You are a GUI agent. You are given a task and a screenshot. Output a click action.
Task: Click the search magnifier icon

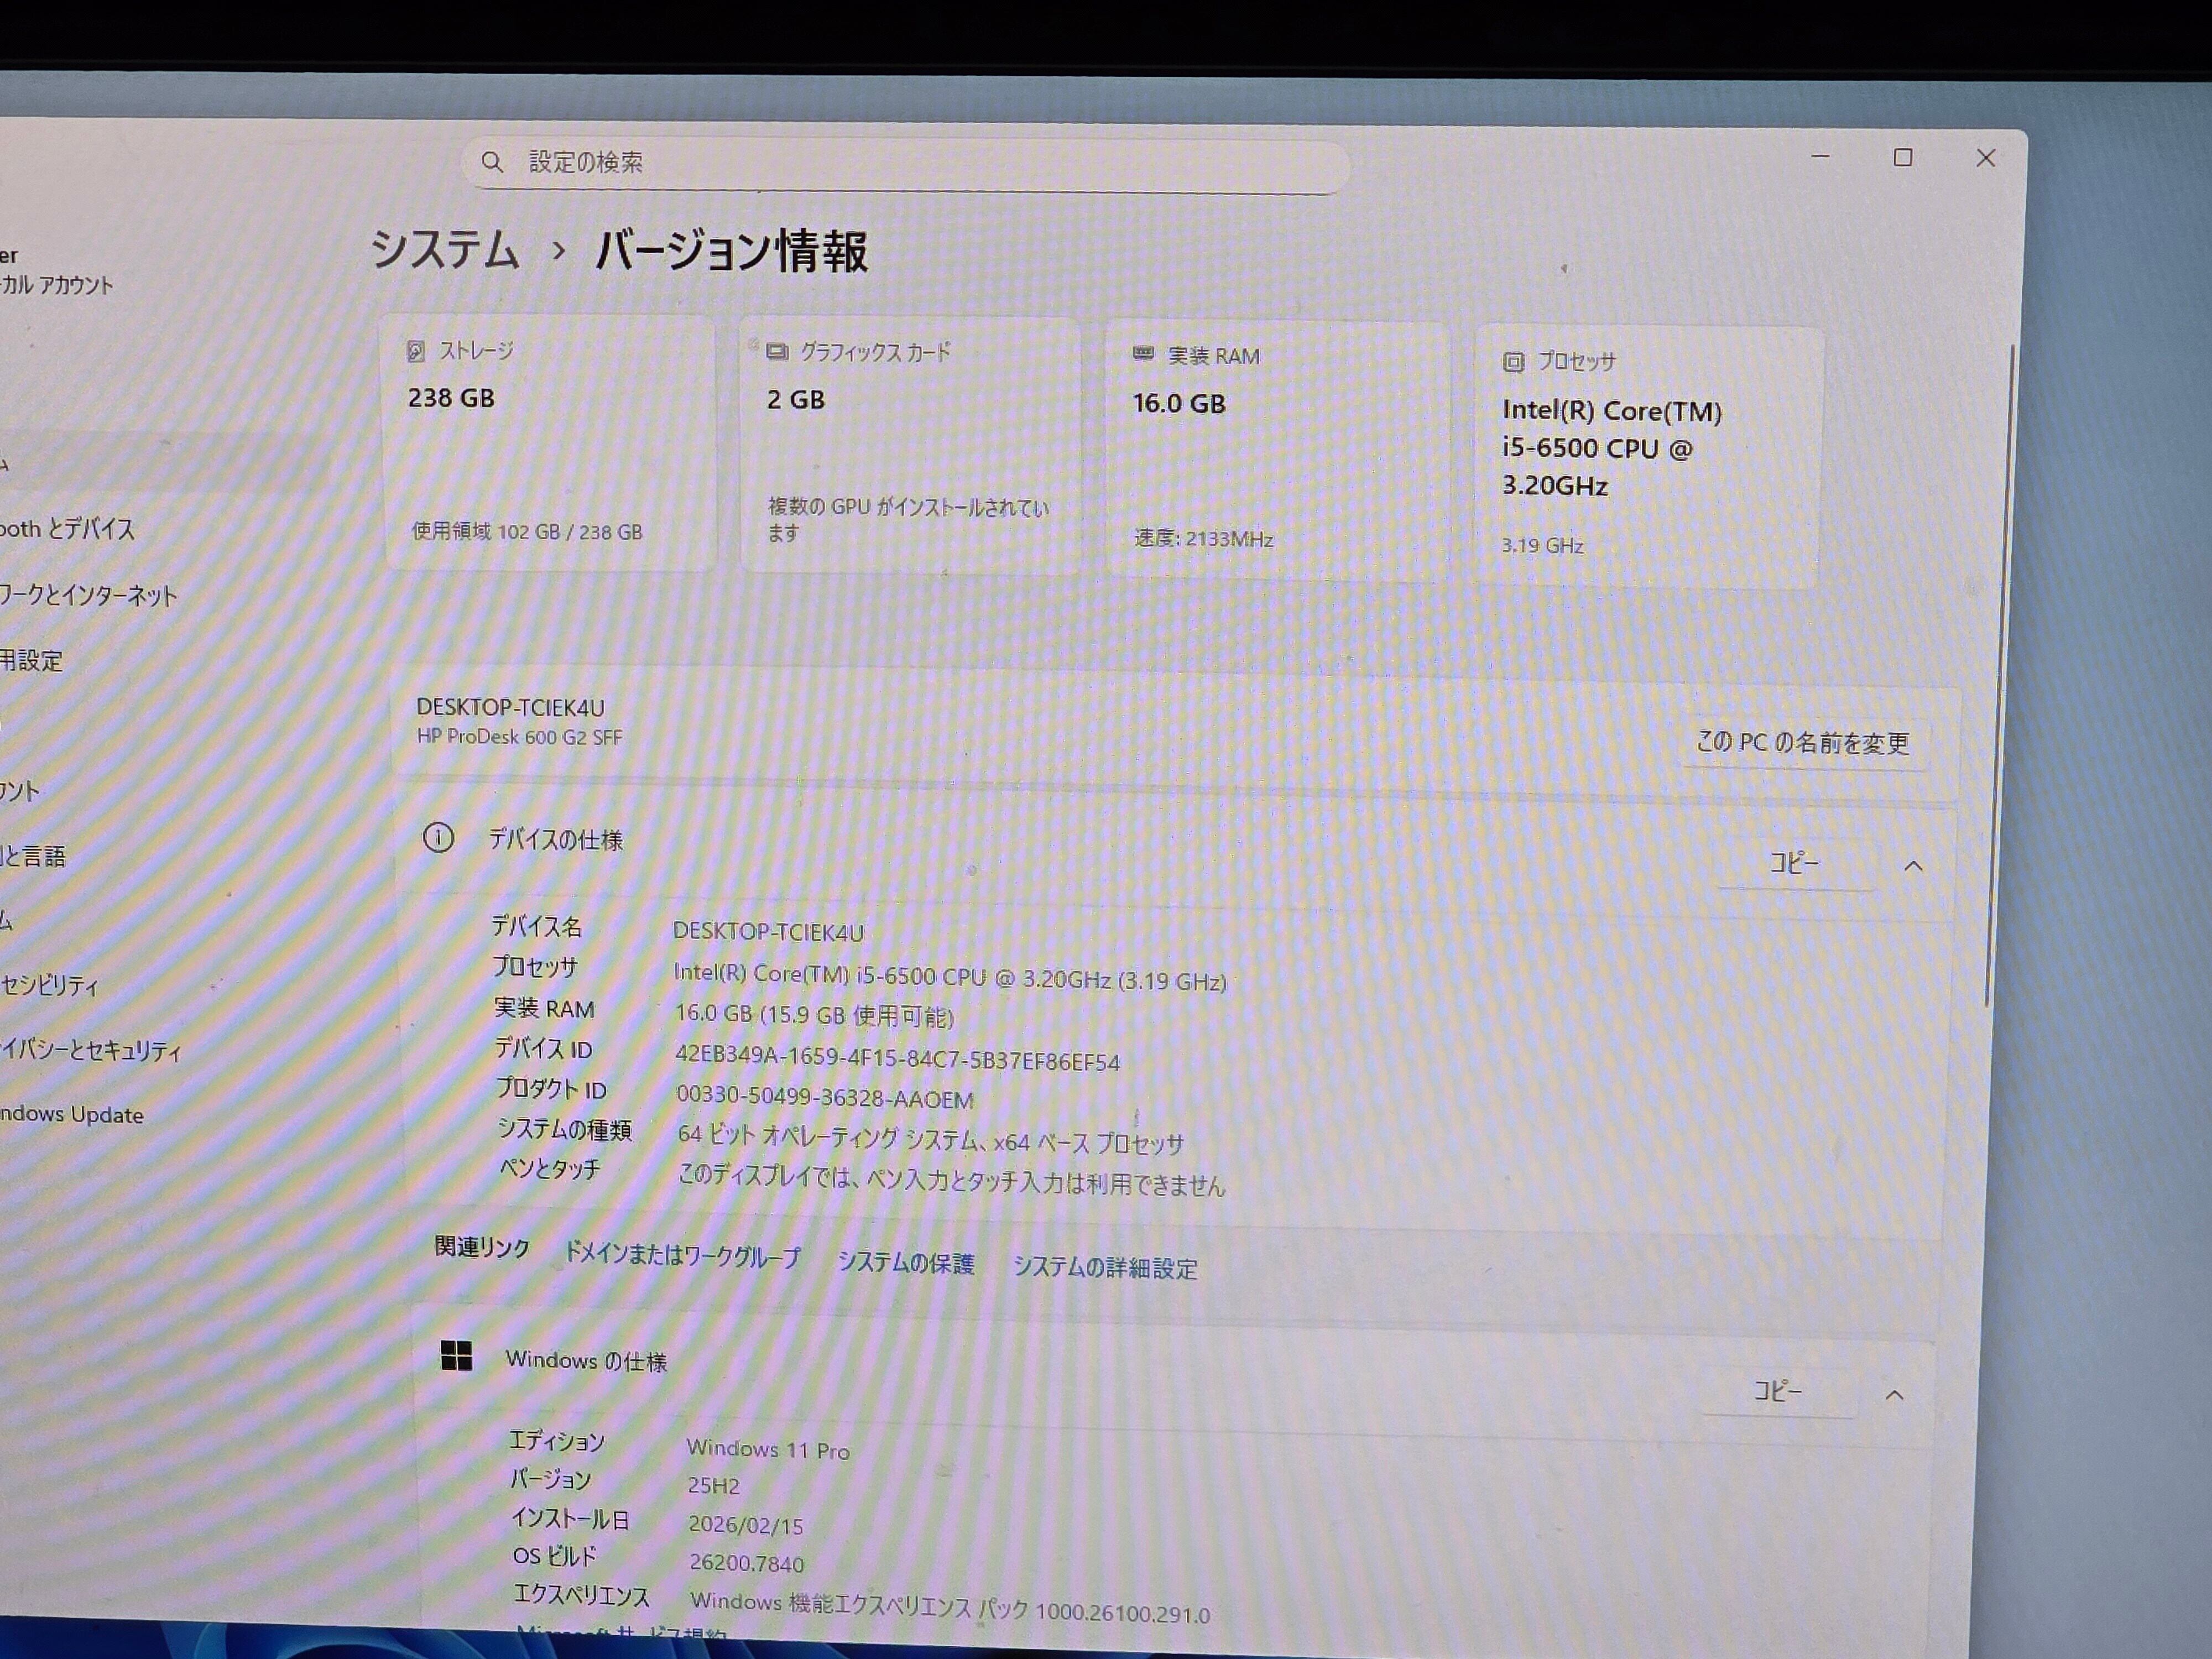click(491, 162)
